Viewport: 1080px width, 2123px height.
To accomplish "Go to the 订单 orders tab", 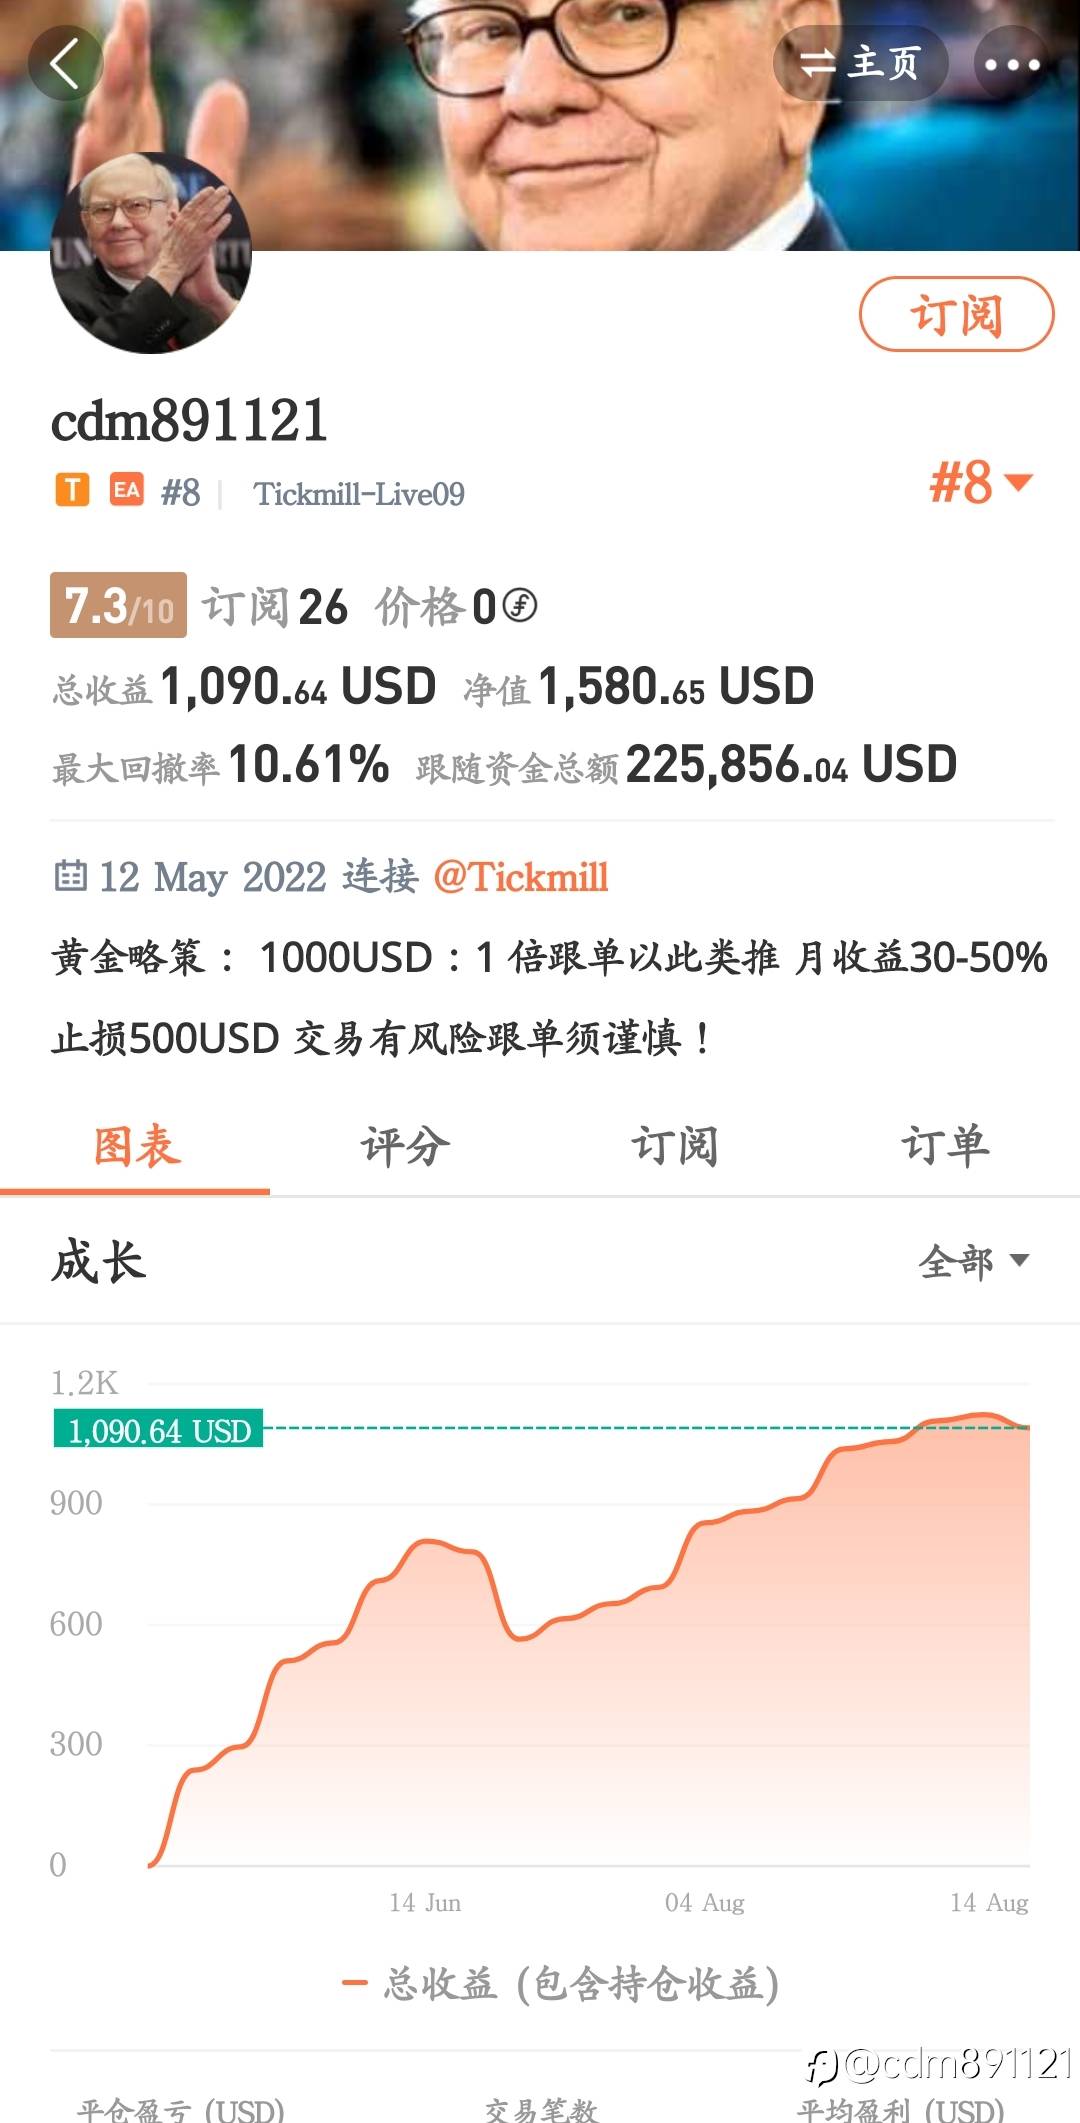I will [x=945, y=1146].
